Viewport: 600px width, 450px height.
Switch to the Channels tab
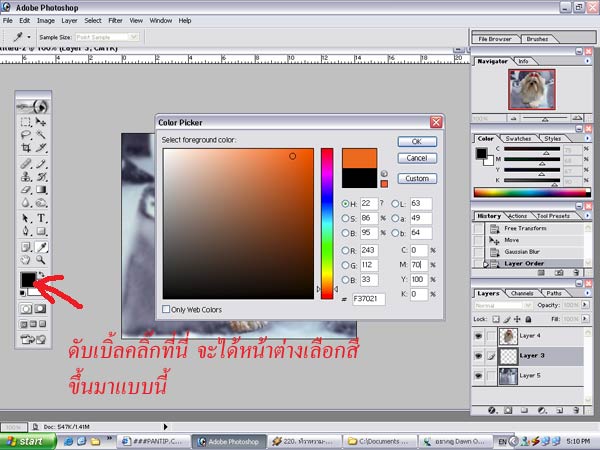coord(522,293)
